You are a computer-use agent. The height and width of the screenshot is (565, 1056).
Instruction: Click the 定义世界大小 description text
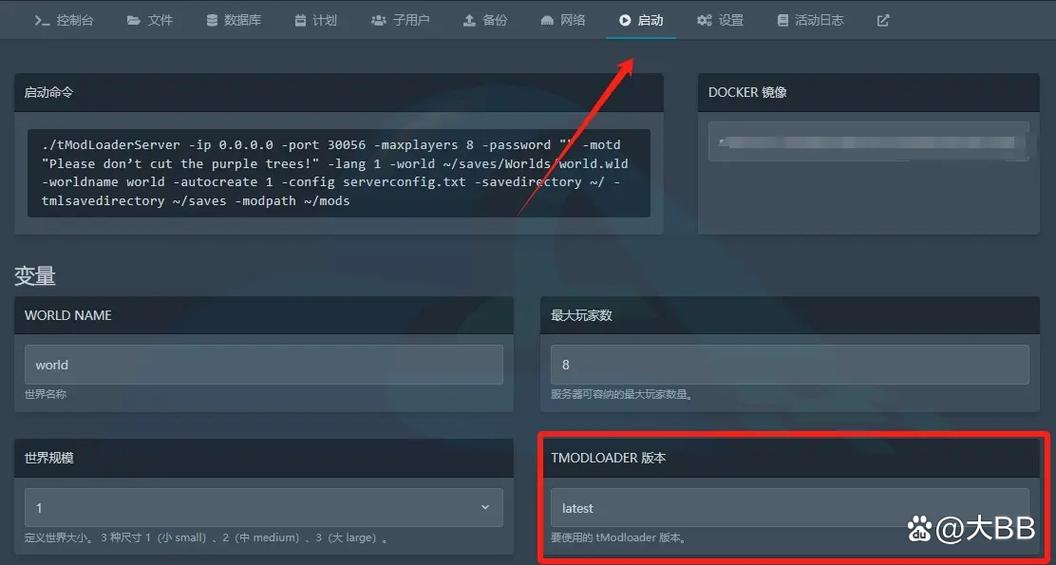click(207, 538)
